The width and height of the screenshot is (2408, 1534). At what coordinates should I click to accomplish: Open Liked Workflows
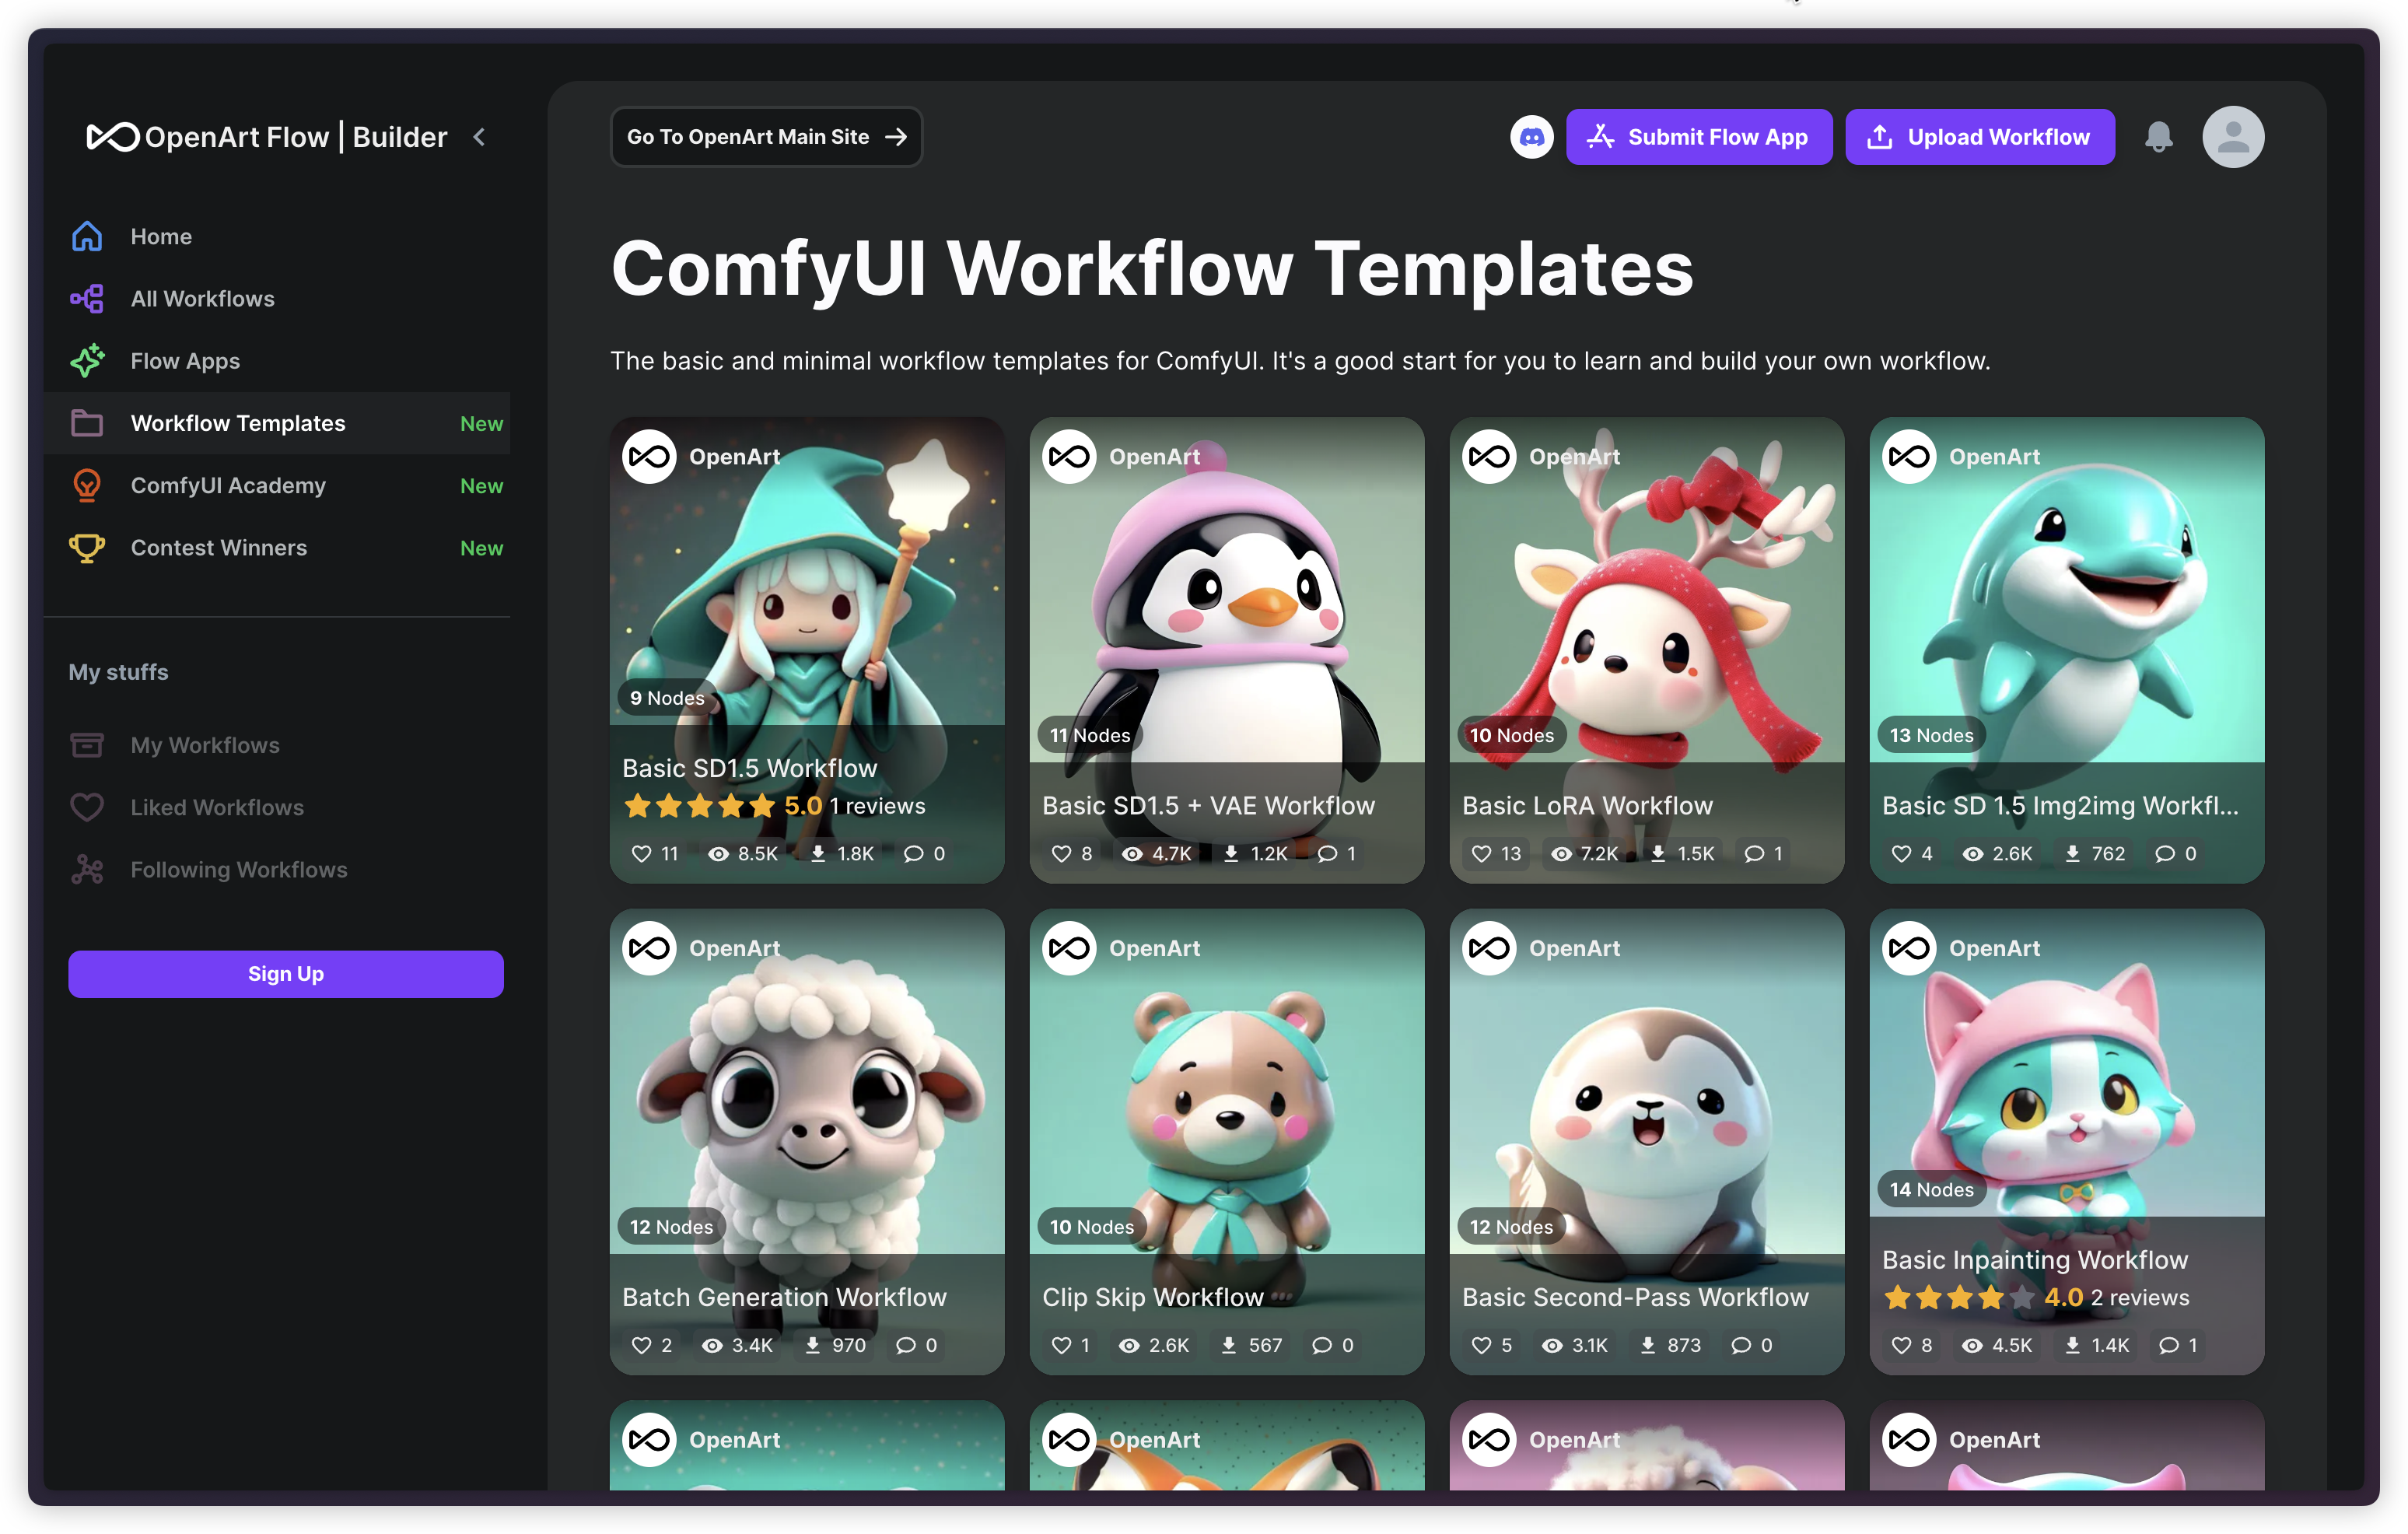(277, 807)
